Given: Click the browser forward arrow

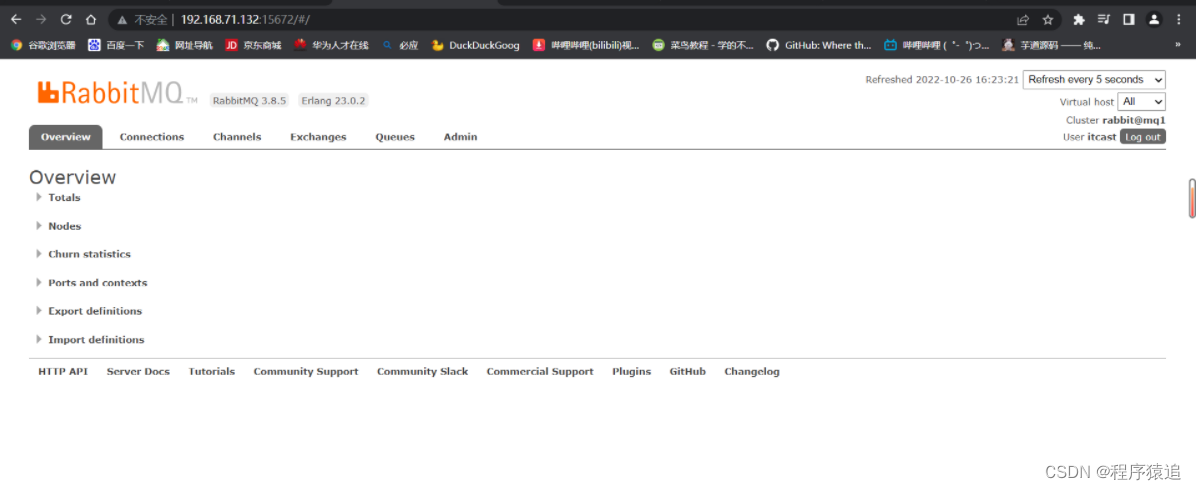Looking at the screenshot, I should point(40,20).
